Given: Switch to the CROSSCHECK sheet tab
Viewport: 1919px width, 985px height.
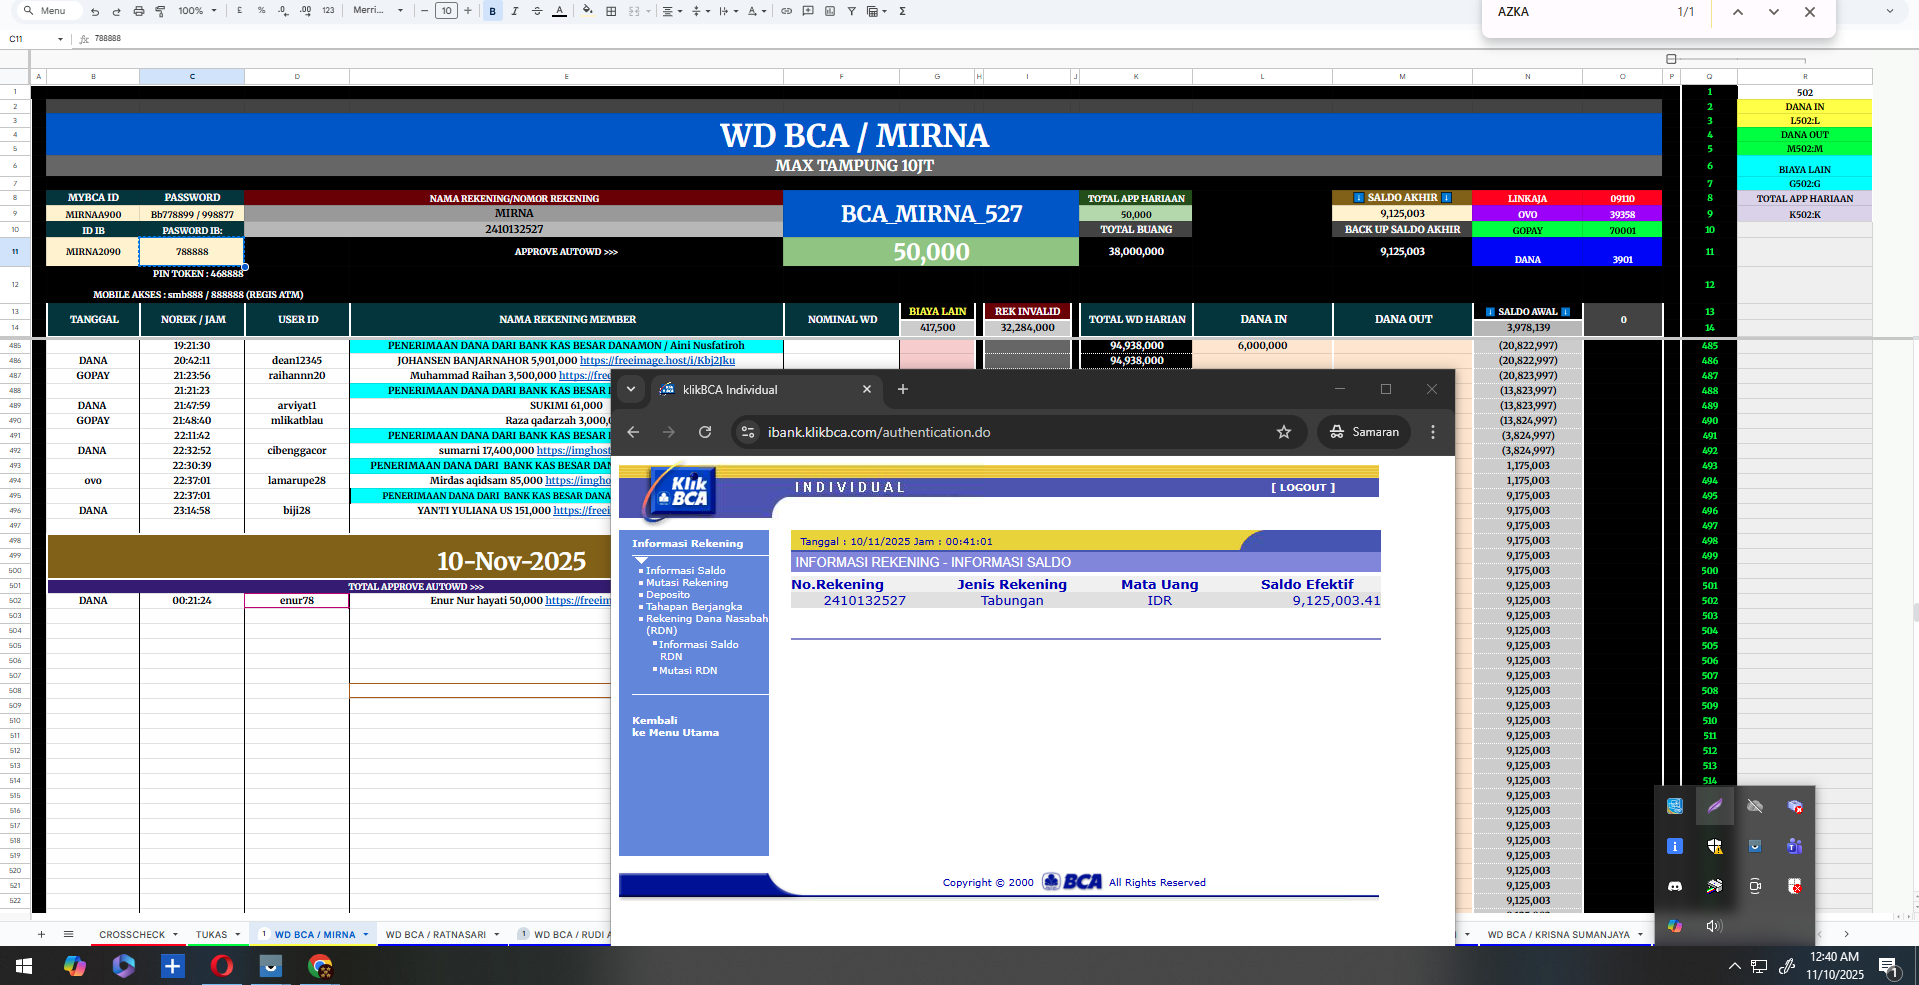Looking at the screenshot, I should coord(132,935).
